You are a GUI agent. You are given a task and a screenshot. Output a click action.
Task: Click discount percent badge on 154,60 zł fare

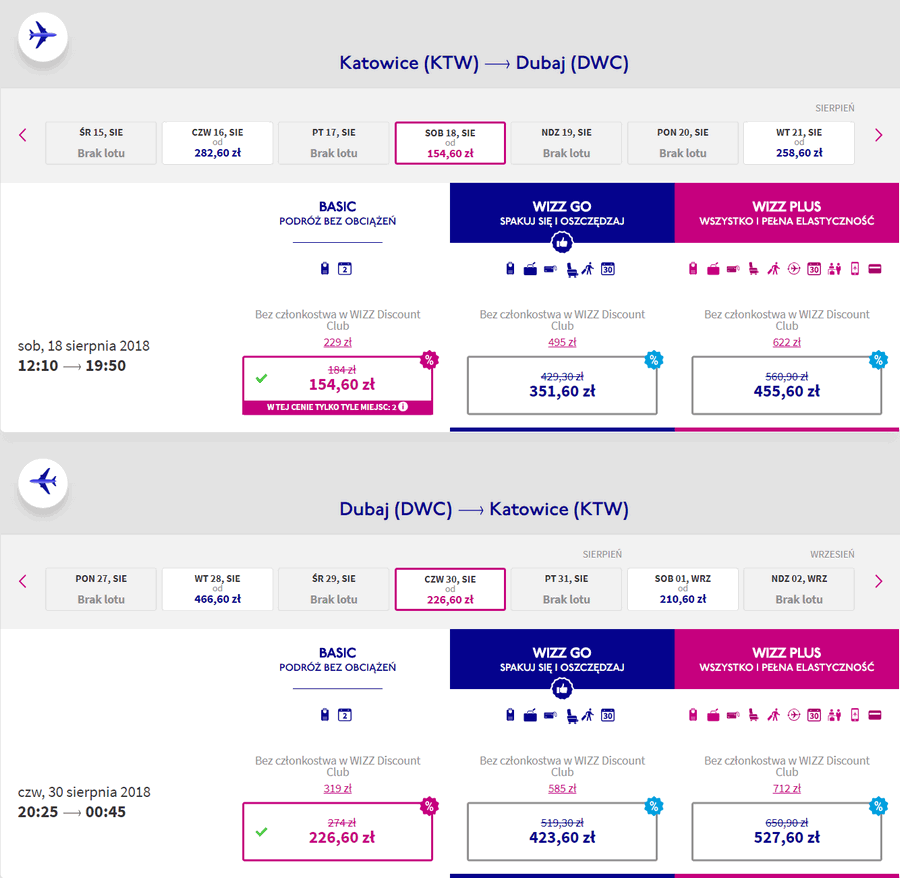tap(429, 360)
